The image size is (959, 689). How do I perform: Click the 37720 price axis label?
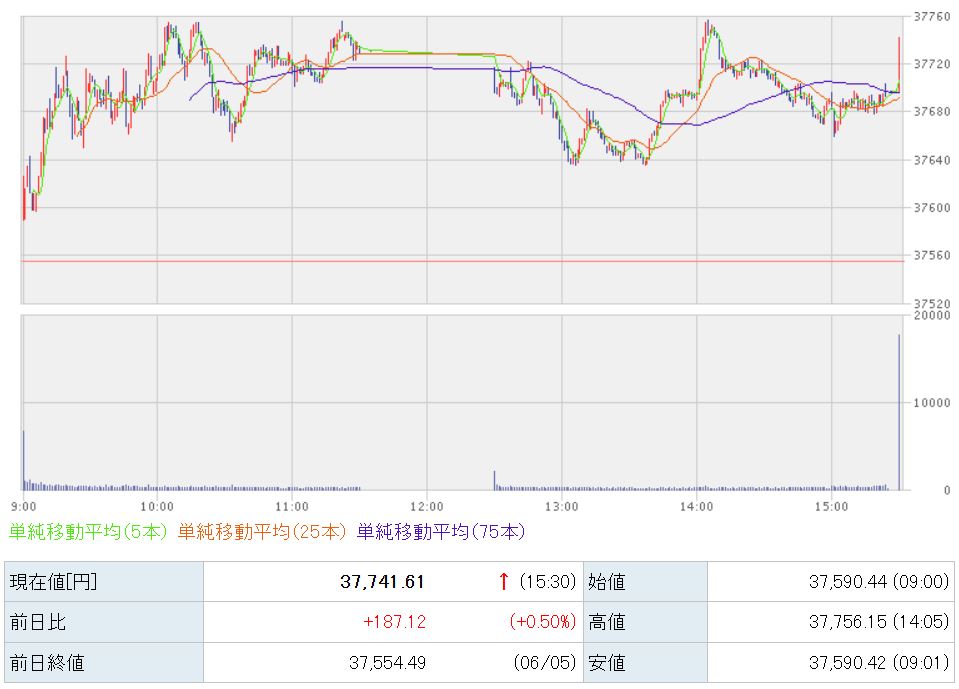coord(932,64)
